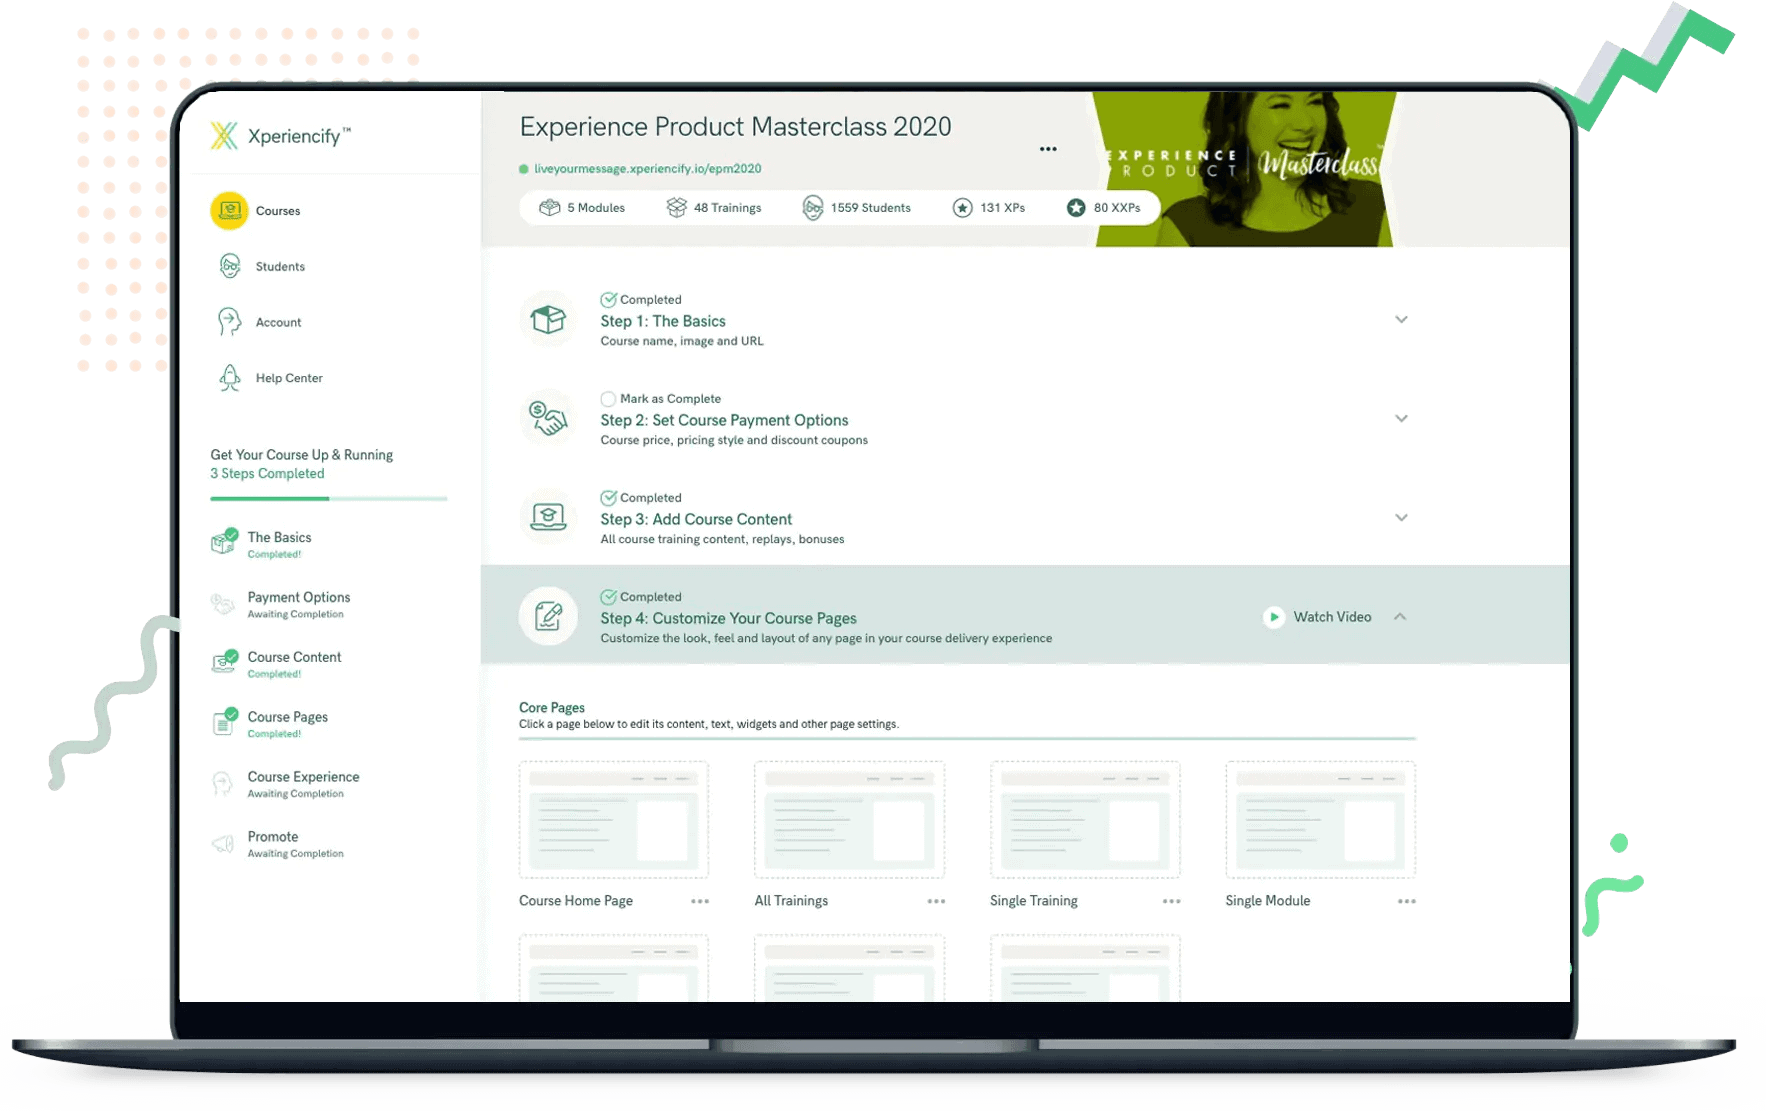This screenshot has height=1111, width=1766.
Task: Toggle the Completed check on Step 1
Action: click(x=608, y=299)
